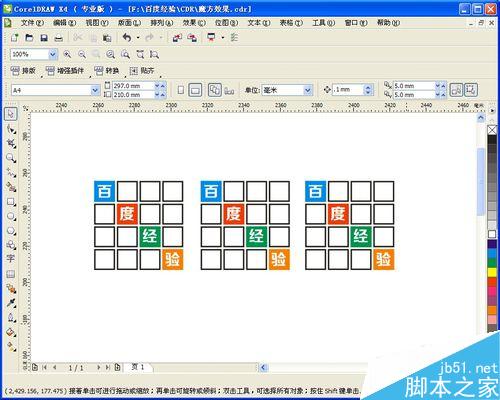Open the 排列 (Arrange) menu
Image resolution: width=500 pixels, height=400 pixels.
pyautogui.click(x=162, y=23)
